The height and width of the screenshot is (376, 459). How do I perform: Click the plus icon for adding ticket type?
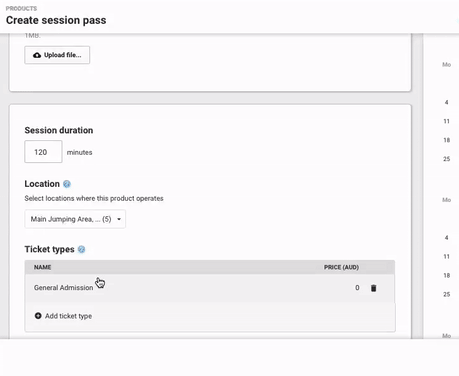click(38, 316)
